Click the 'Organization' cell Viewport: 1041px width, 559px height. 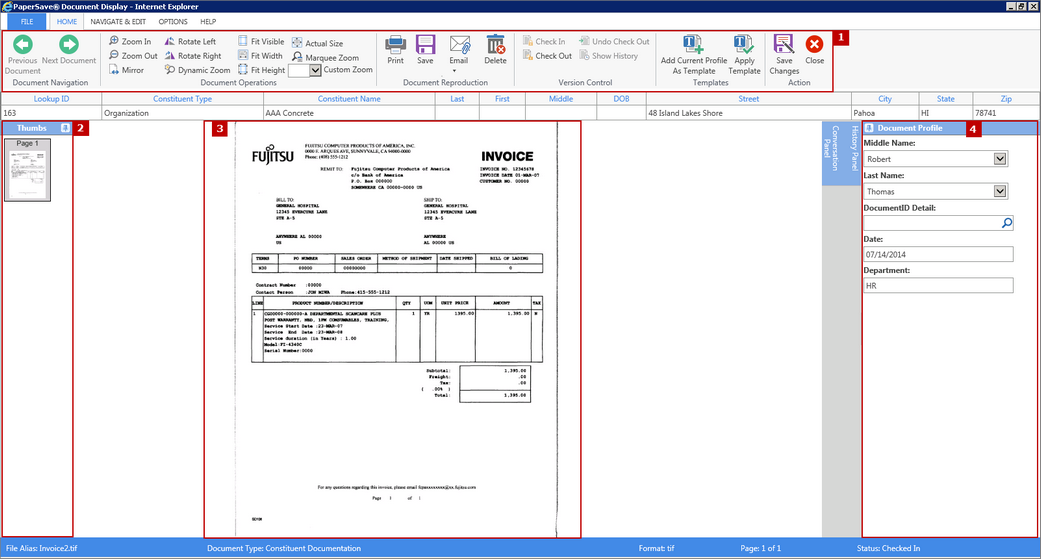coord(183,113)
